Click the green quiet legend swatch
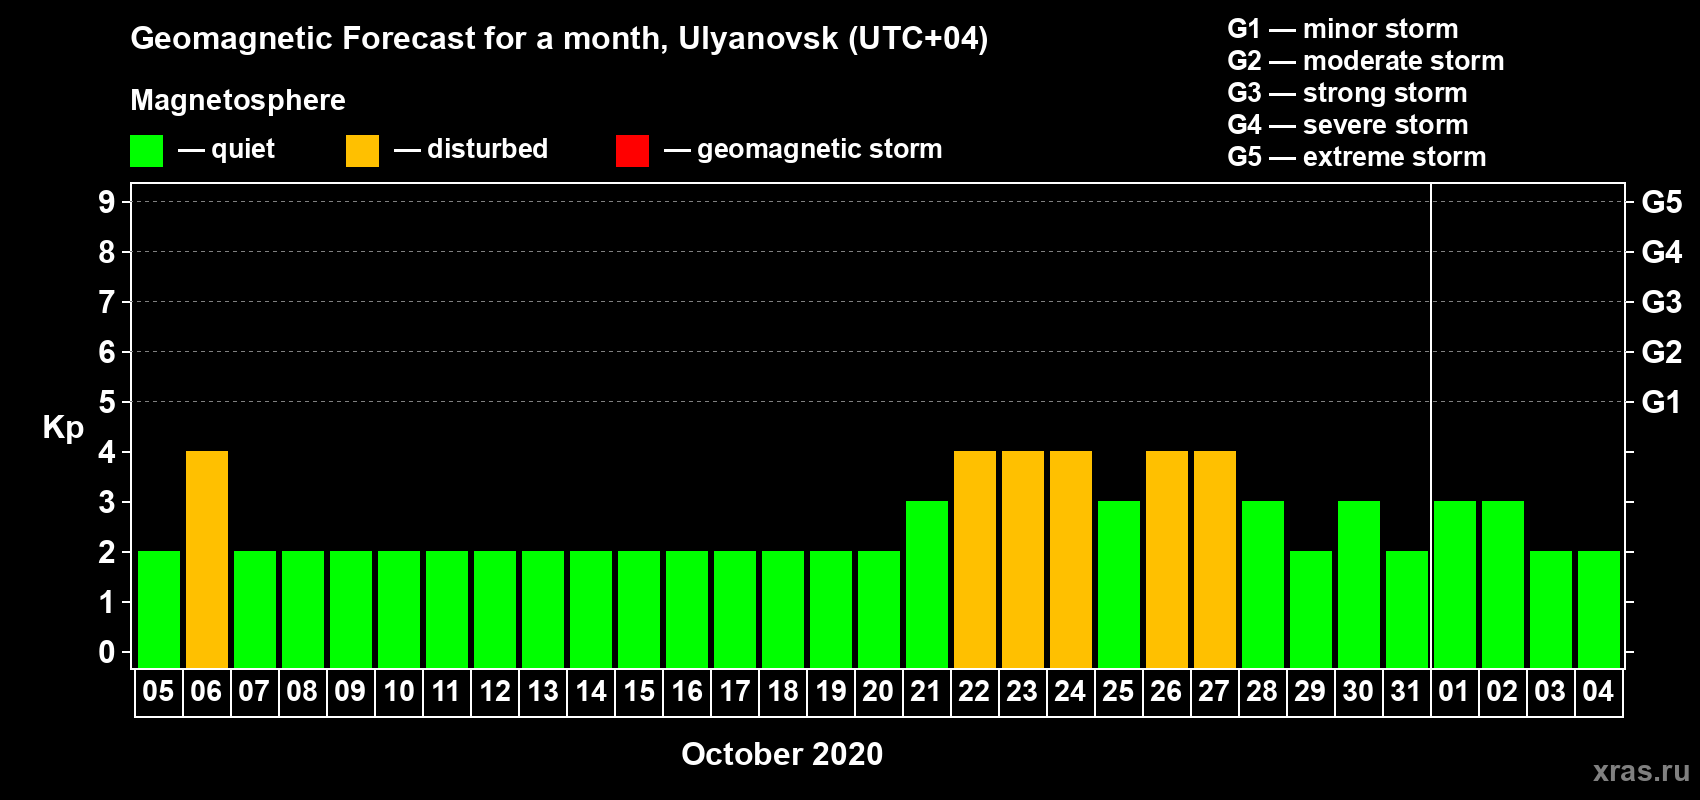This screenshot has height=800, width=1700. [x=146, y=151]
